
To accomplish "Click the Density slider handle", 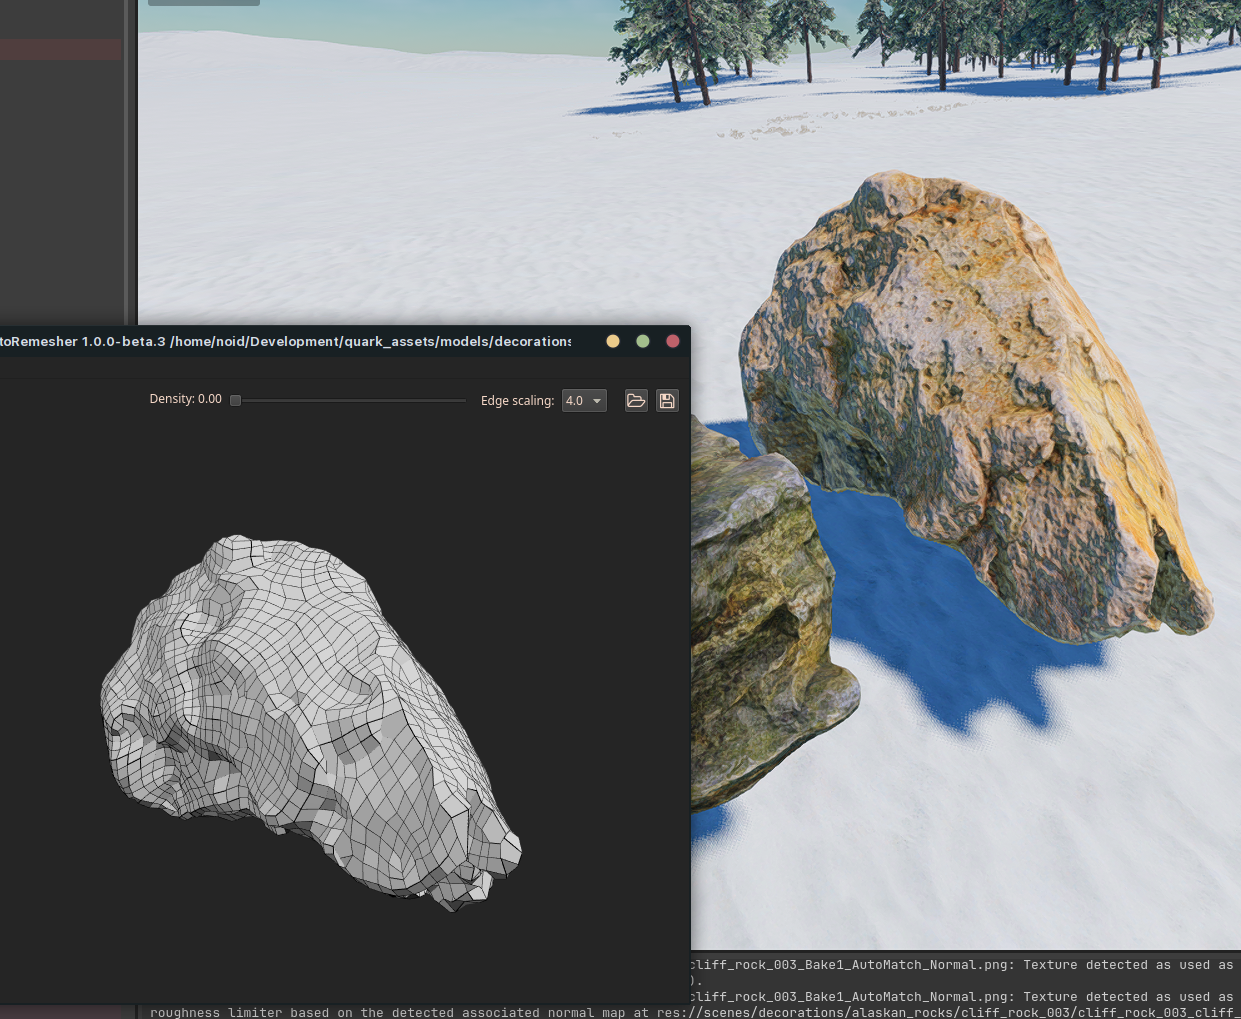I will [x=236, y=400].
